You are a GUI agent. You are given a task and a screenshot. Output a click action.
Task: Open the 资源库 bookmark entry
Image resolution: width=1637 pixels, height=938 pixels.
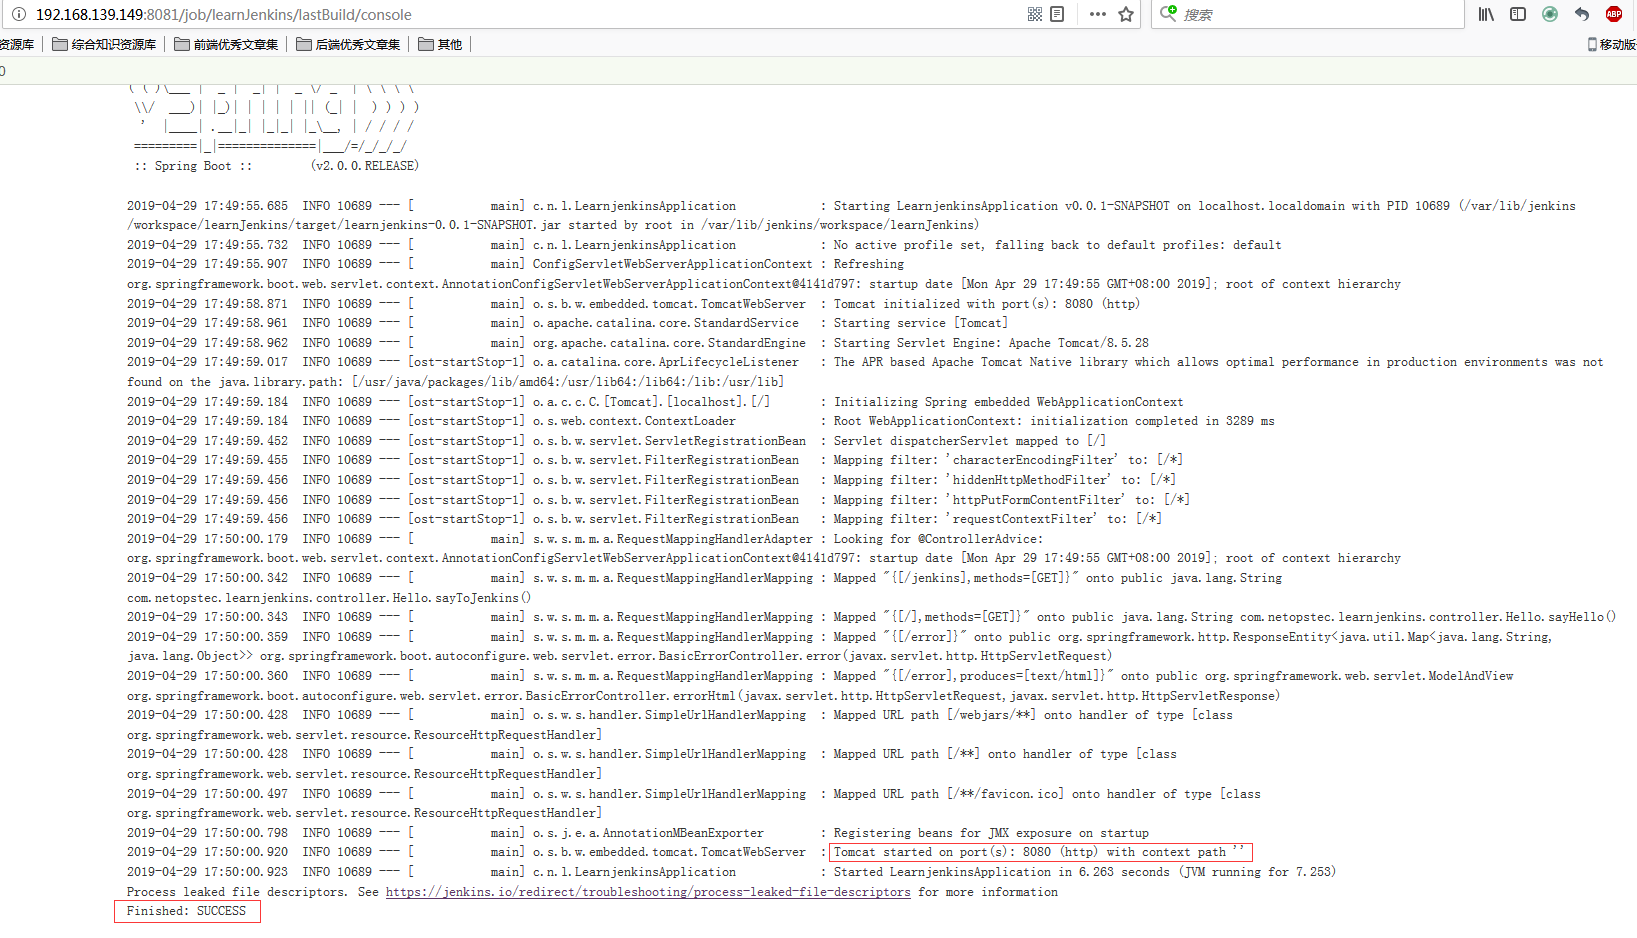(17, 44)
